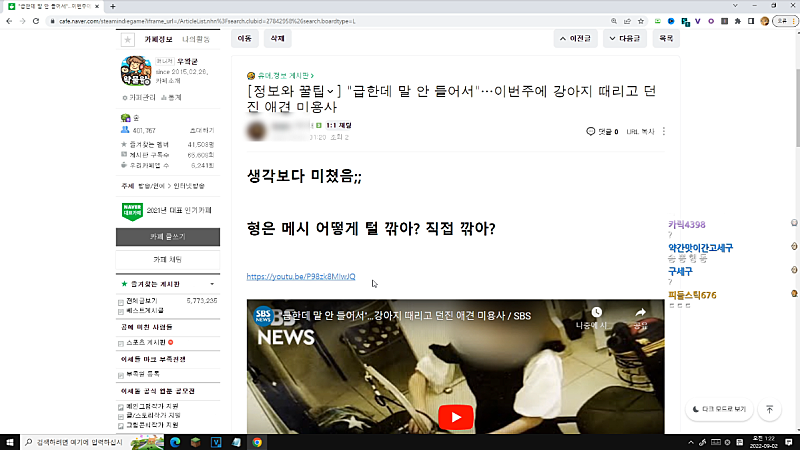
Task: Click the cafe favorite star icon
Action: [128, 39]
